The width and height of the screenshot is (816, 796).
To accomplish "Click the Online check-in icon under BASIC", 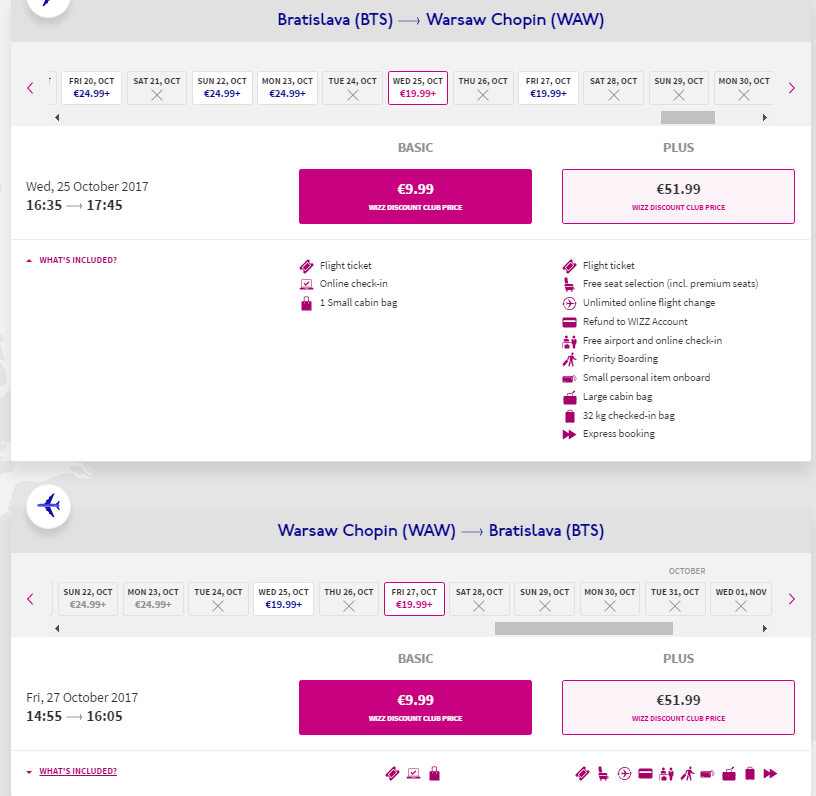I will [x=307, y=284].
